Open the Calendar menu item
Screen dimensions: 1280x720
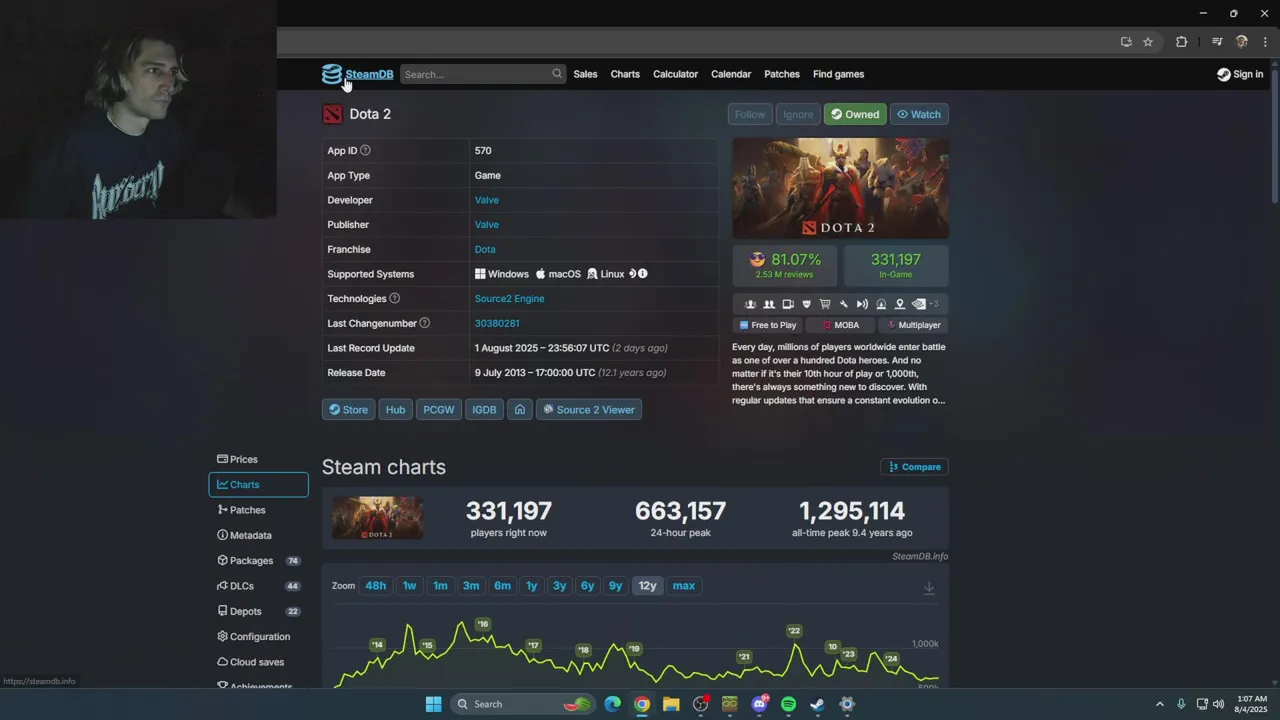tap(731, 74)
